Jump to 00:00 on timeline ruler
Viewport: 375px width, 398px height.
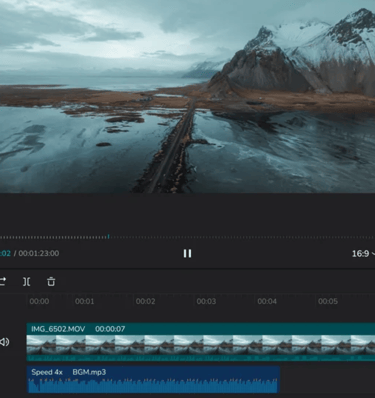39,301
